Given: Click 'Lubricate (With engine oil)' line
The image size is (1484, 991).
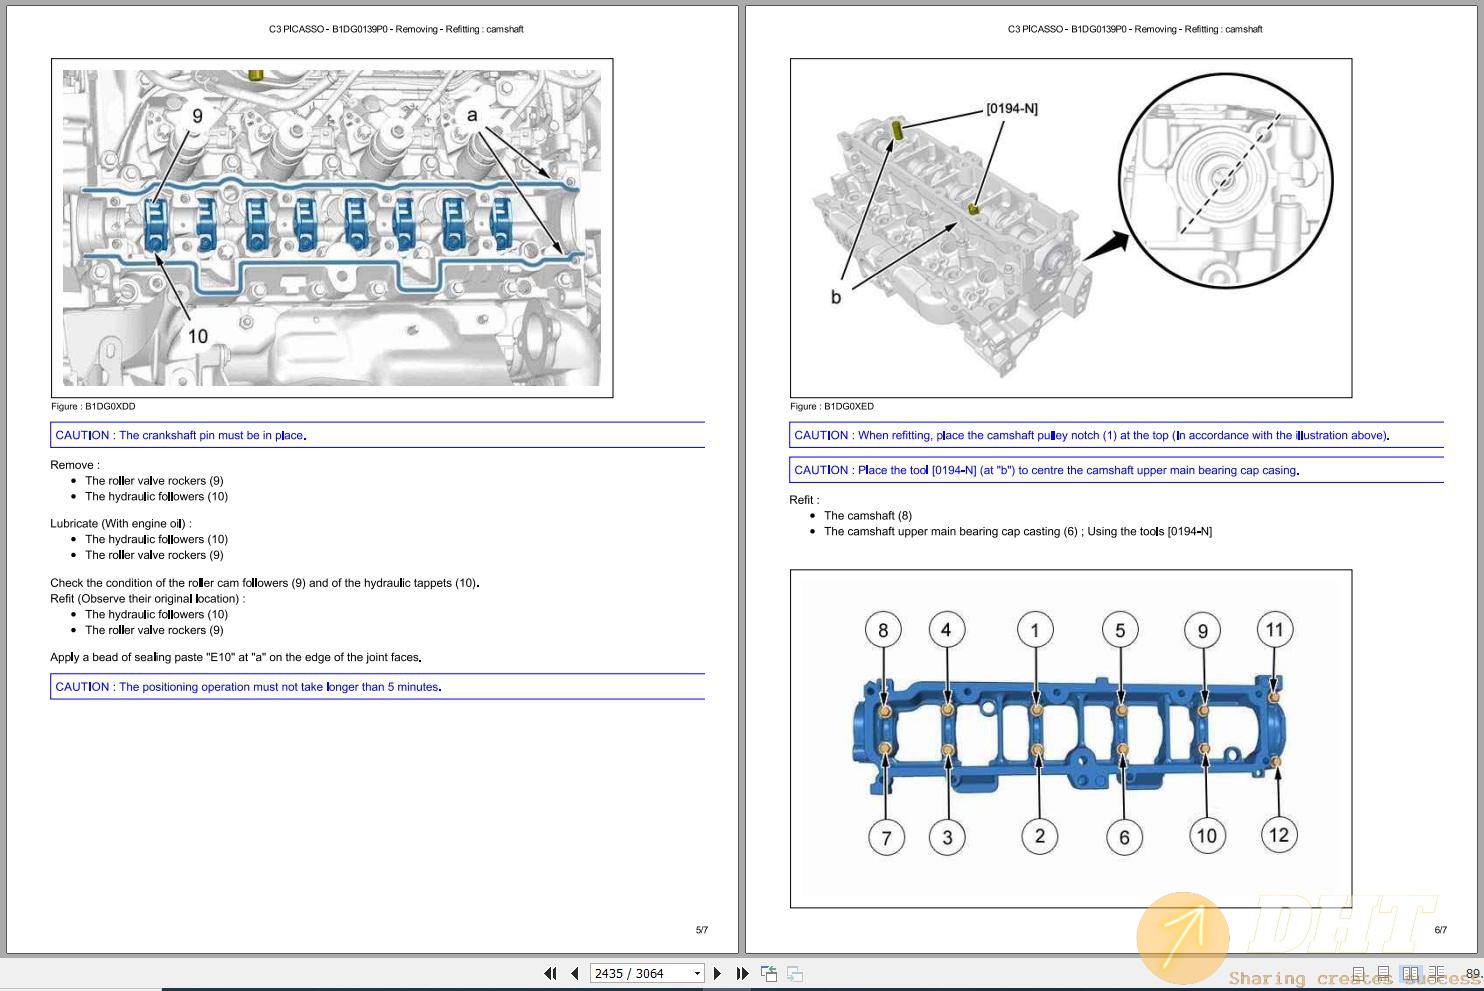Looking at the screenshot, I should point(121,523).
